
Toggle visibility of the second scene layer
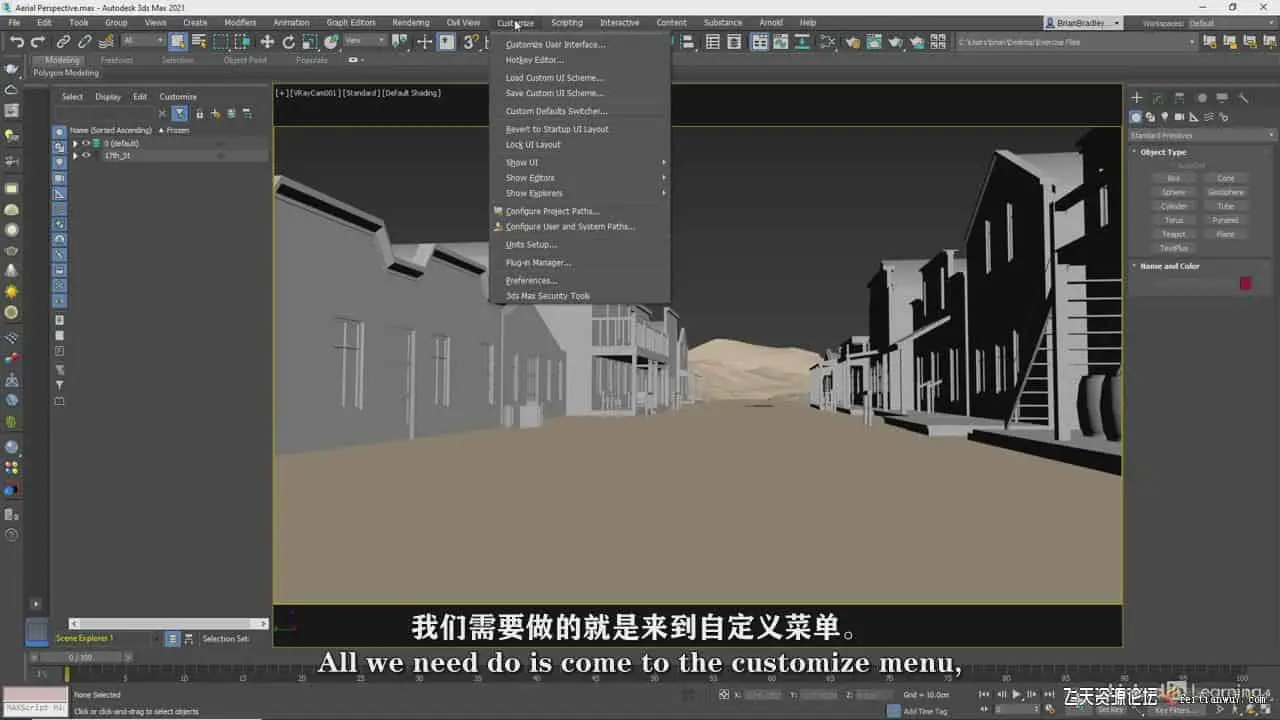[86, 156]
